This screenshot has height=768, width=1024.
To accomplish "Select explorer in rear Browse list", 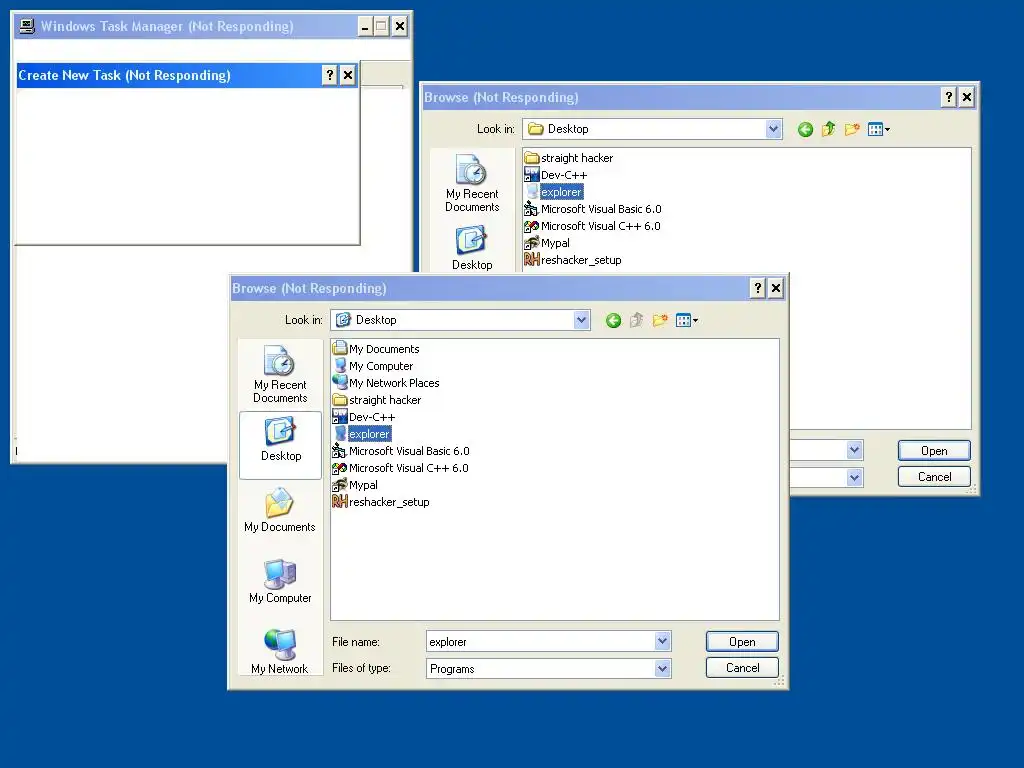I will (554, 192).
